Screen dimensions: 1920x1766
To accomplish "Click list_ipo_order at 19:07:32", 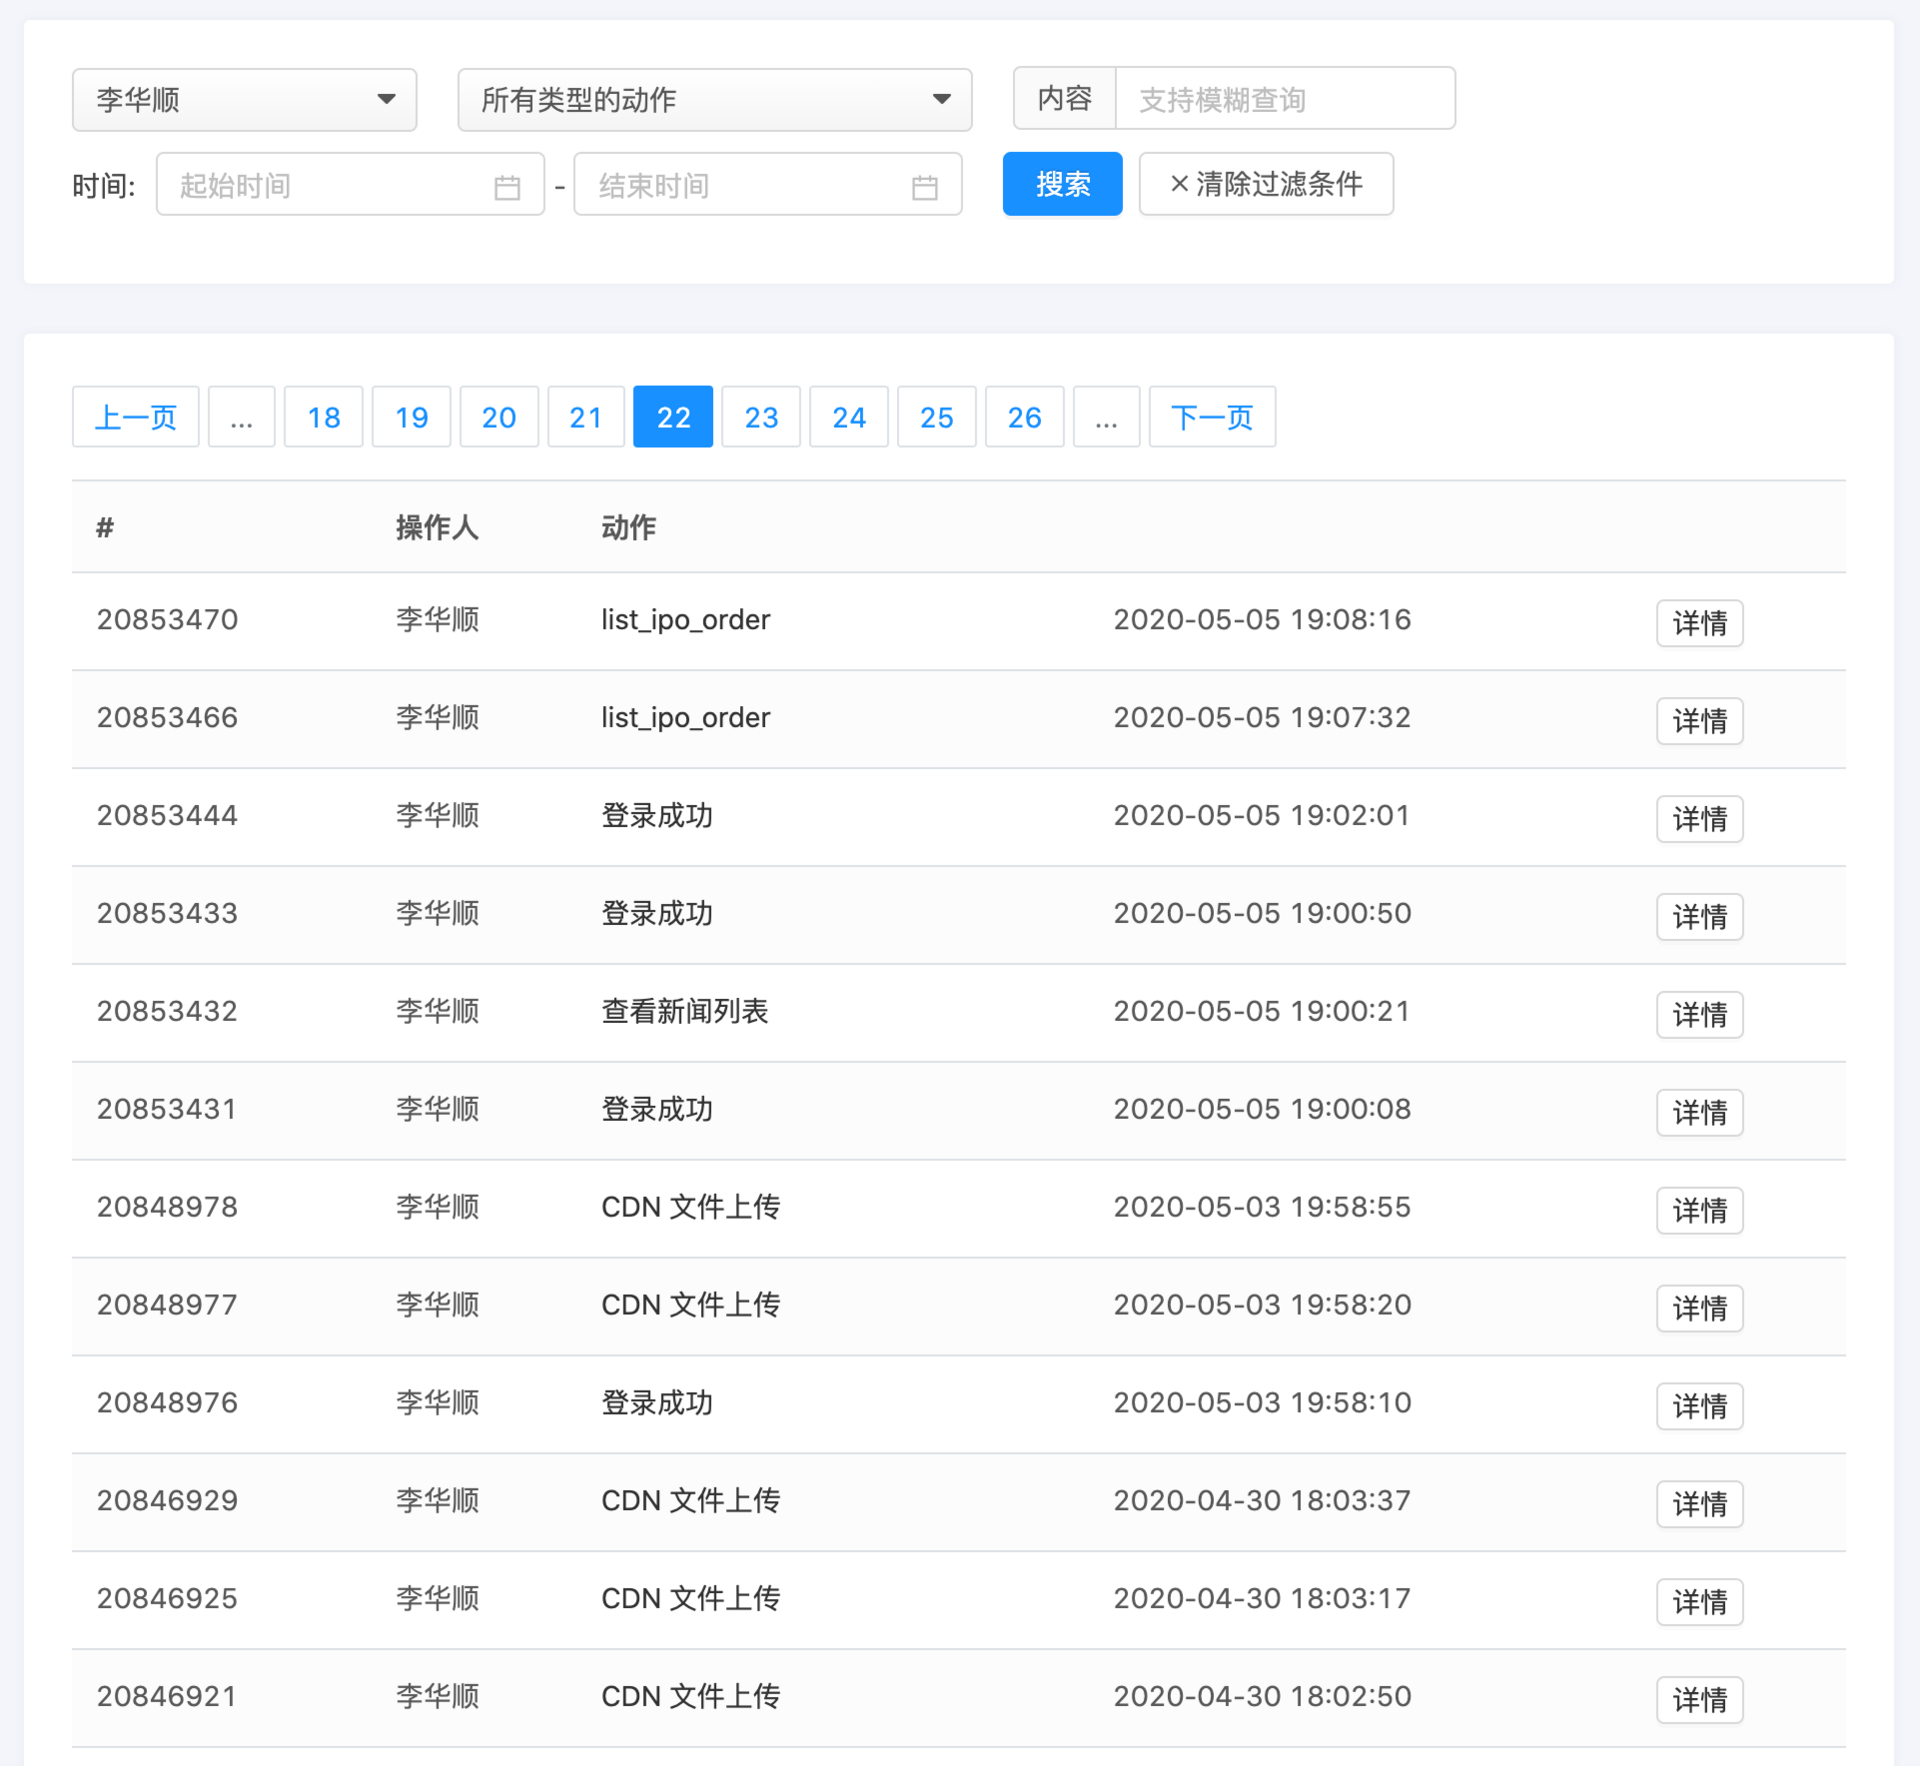I will (685, 718).
